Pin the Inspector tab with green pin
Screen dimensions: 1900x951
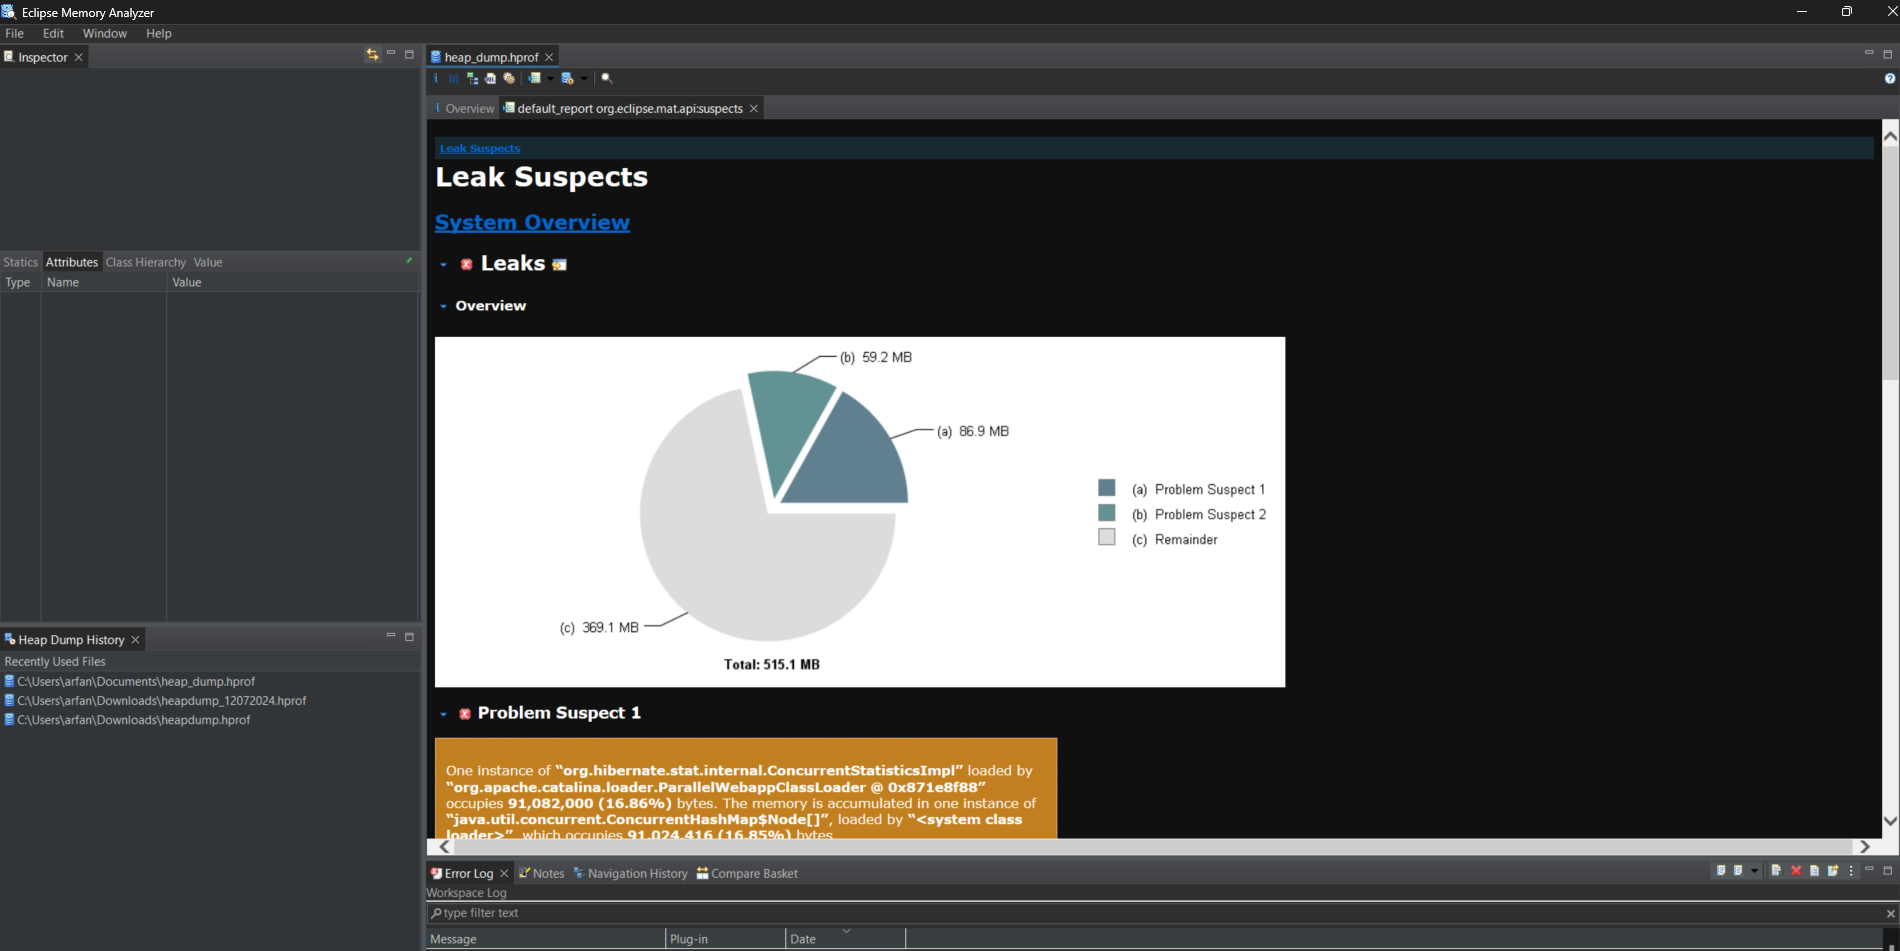click(409, 261)
